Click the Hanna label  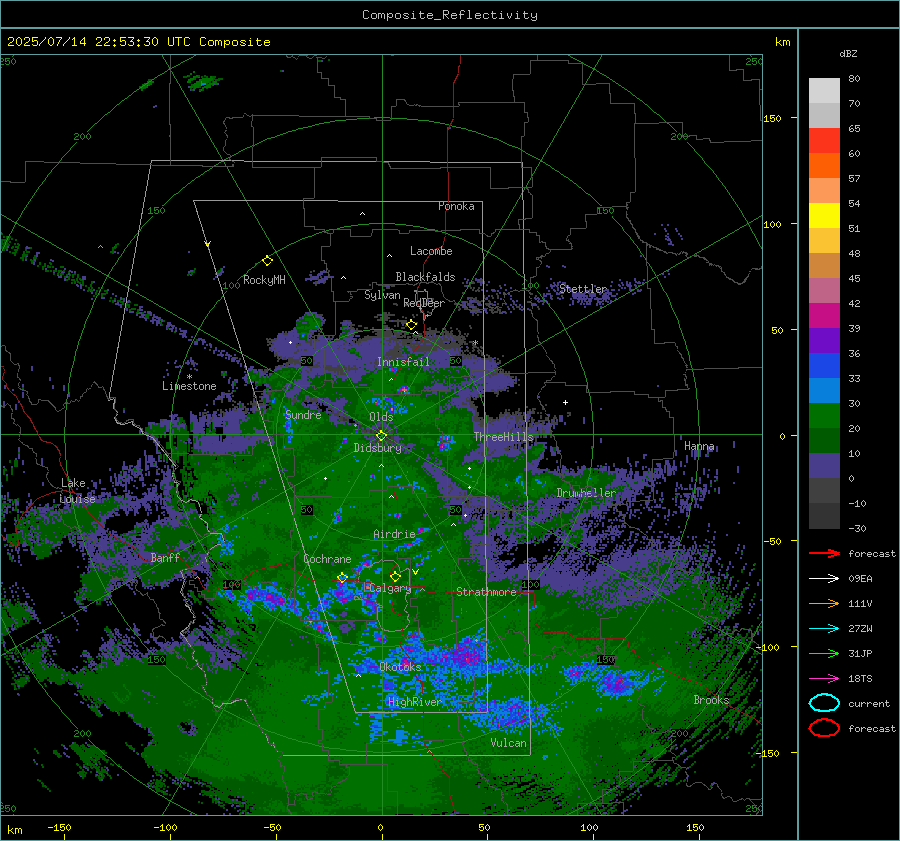[699, 446]
